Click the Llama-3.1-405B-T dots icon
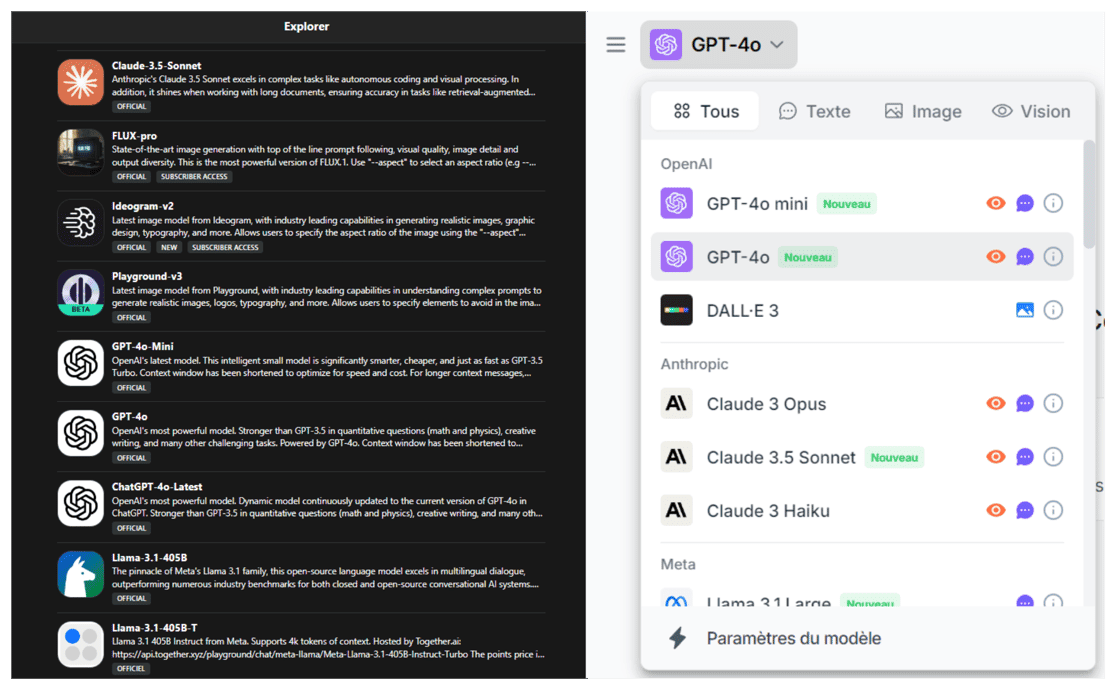 [x=80, y=644]
